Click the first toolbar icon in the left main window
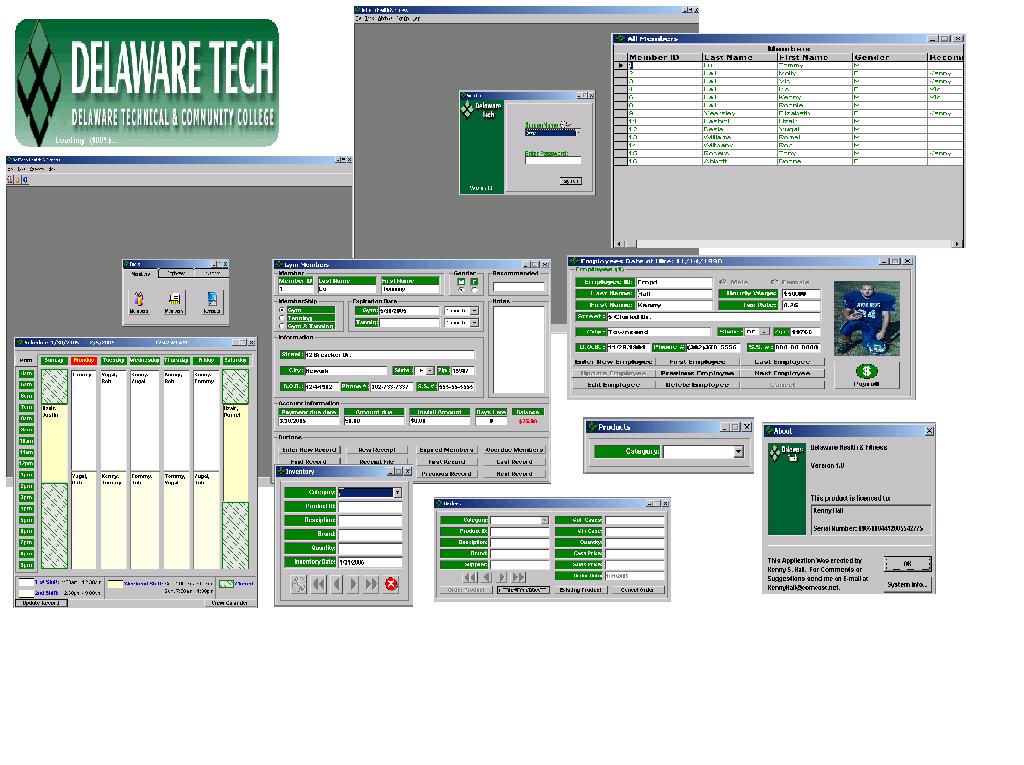 (x=10, y=180)
